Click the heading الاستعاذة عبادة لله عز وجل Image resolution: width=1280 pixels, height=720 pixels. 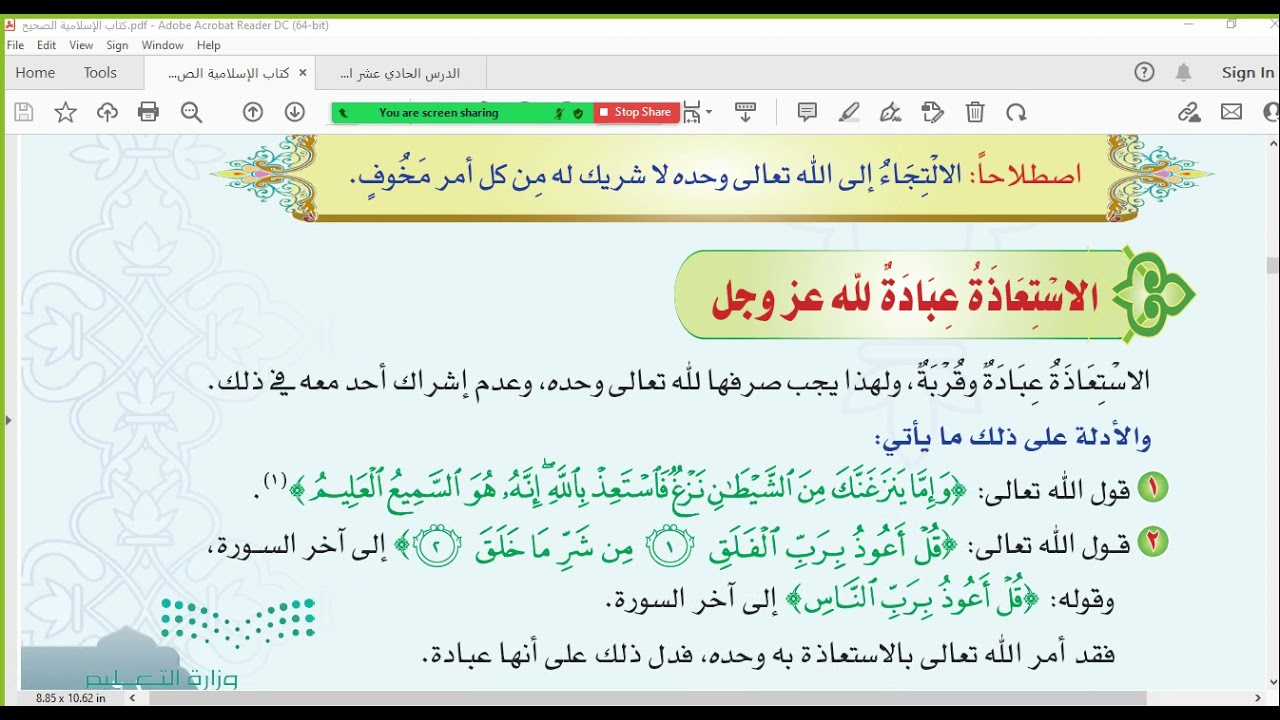[905, 296]
